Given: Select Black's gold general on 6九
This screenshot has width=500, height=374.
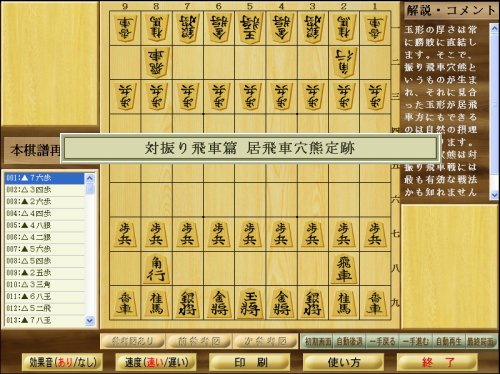Looking at the screenshot, I should (219, 303).
